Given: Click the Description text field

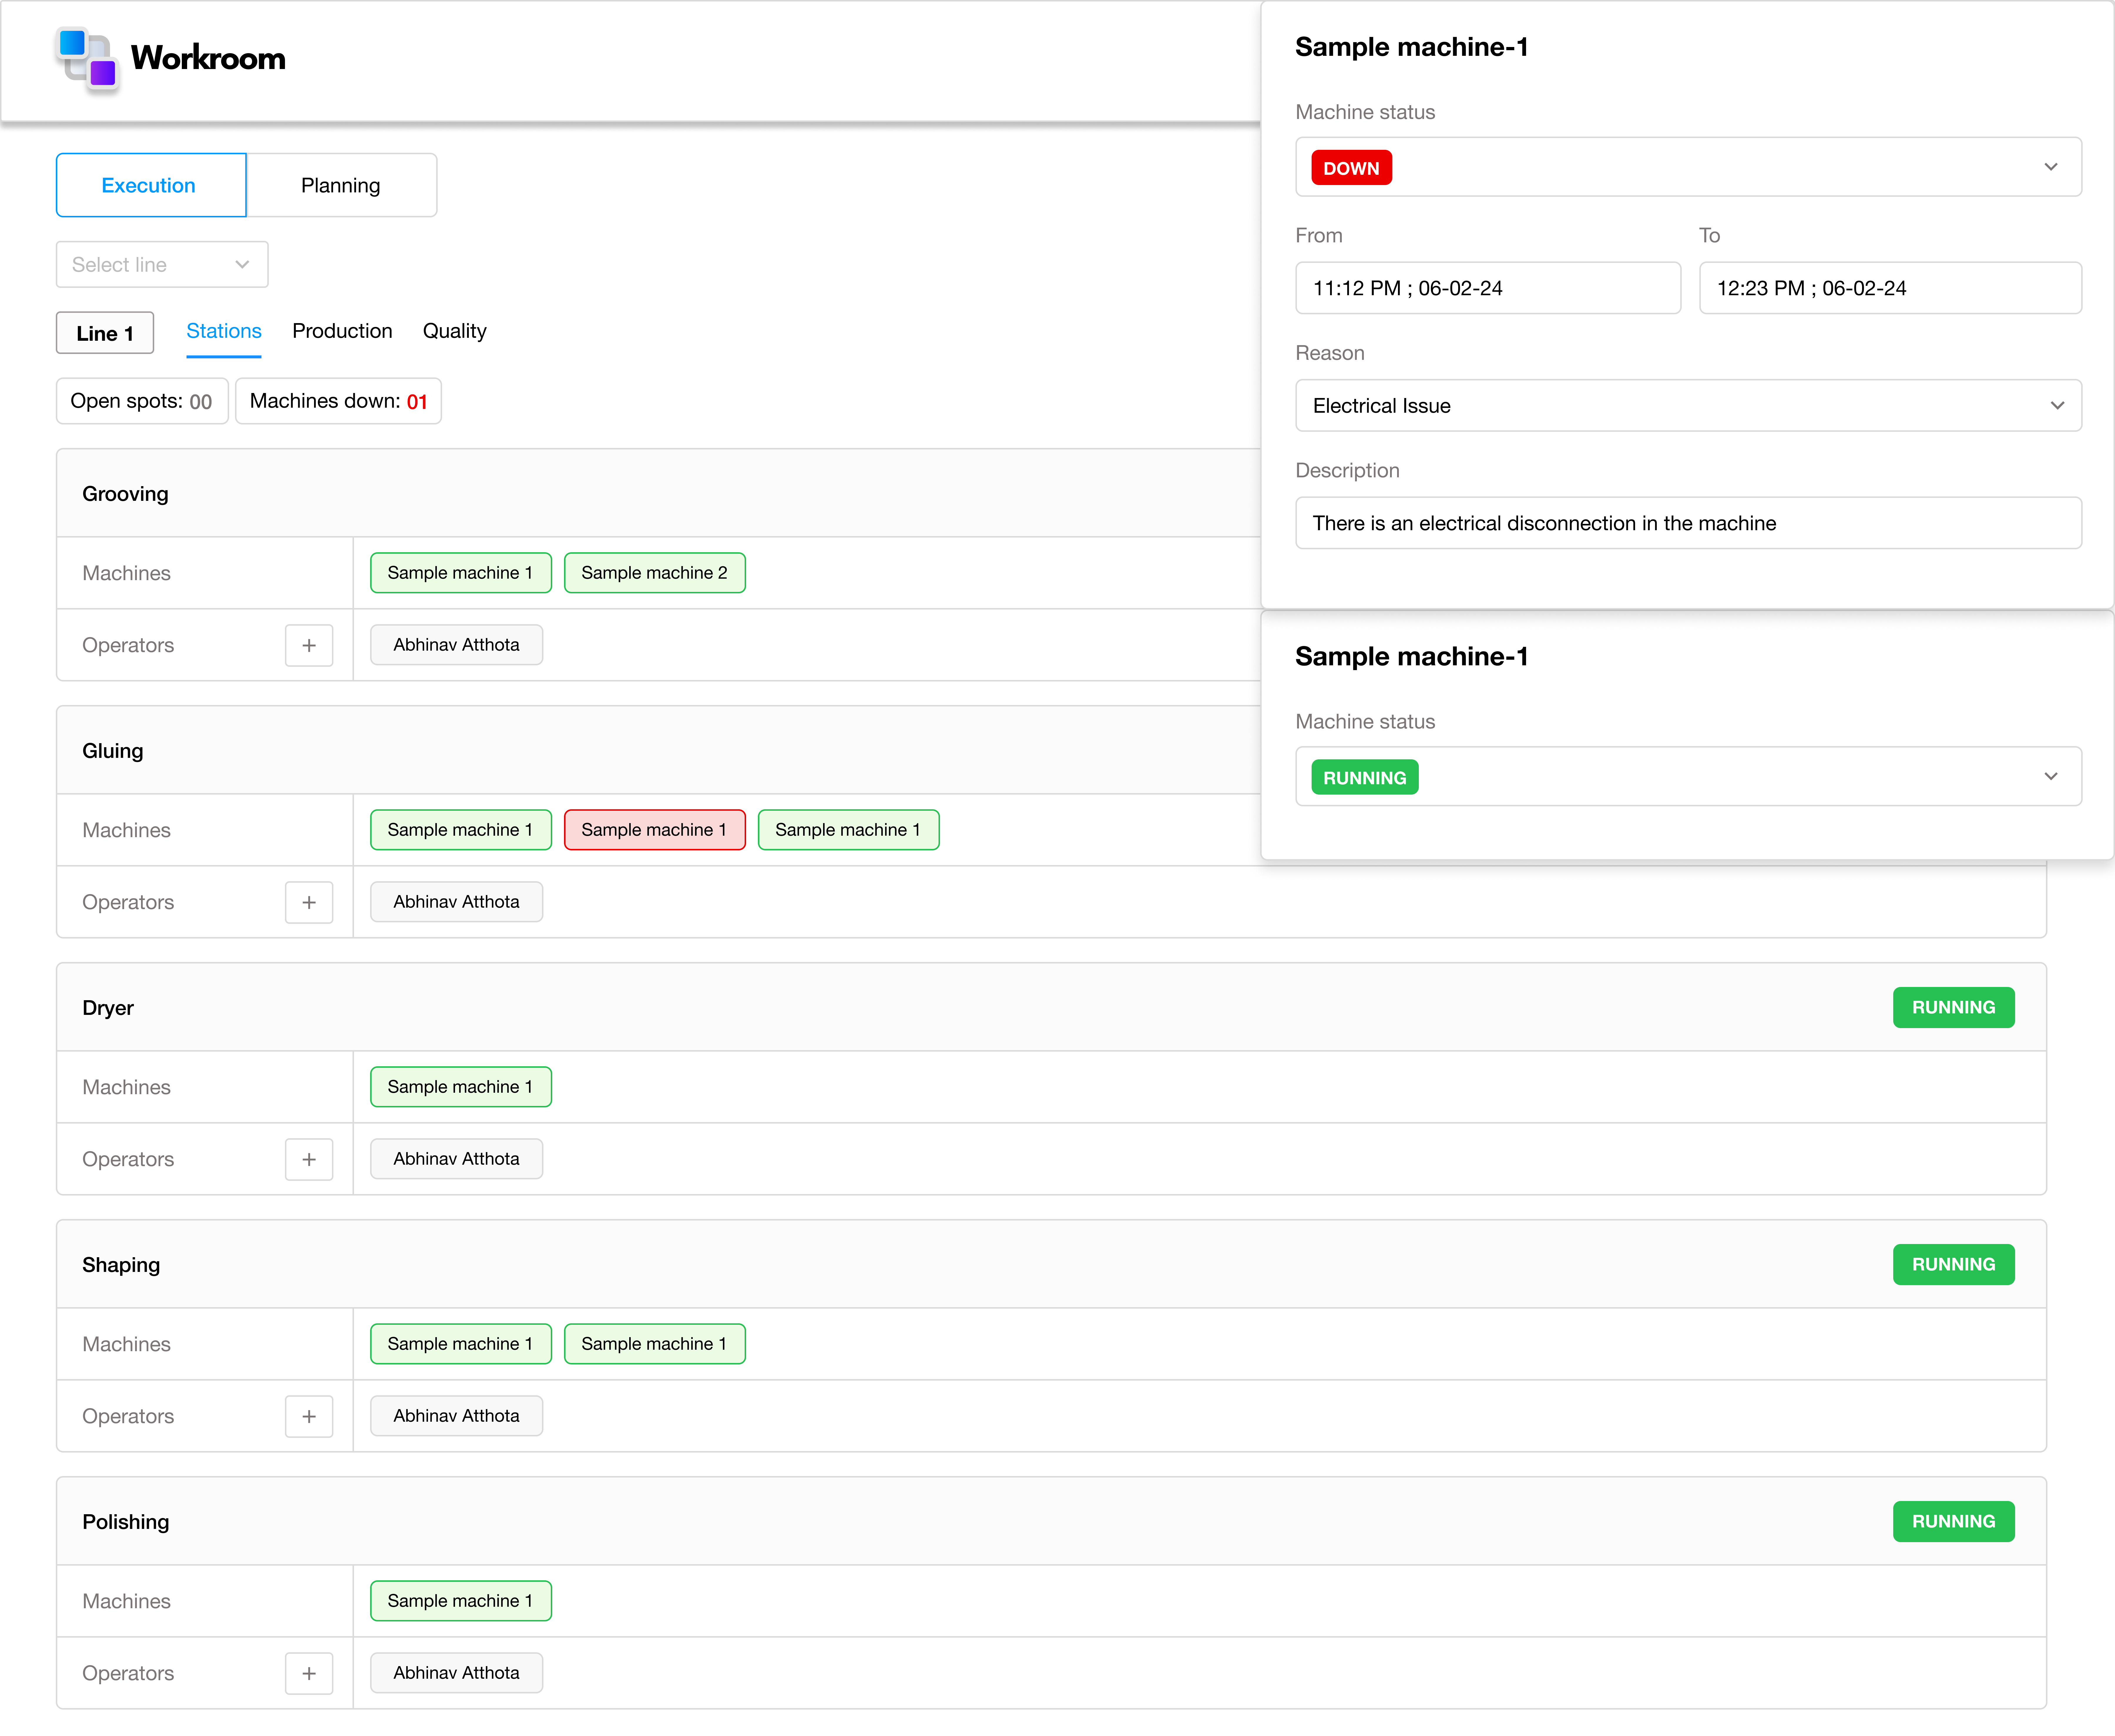Looking at the screenshot, I should (x=1688, y=523).
